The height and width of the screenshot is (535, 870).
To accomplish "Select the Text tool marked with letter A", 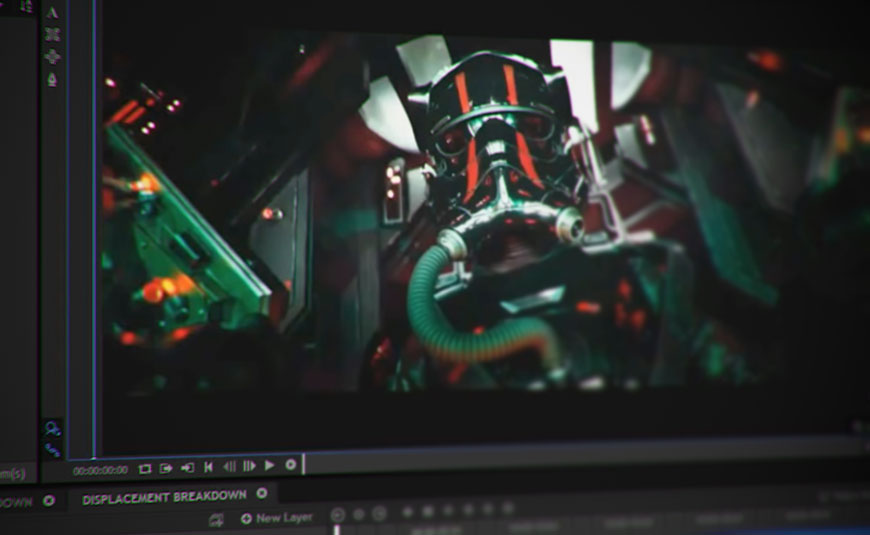I will [x=52, y=12].
